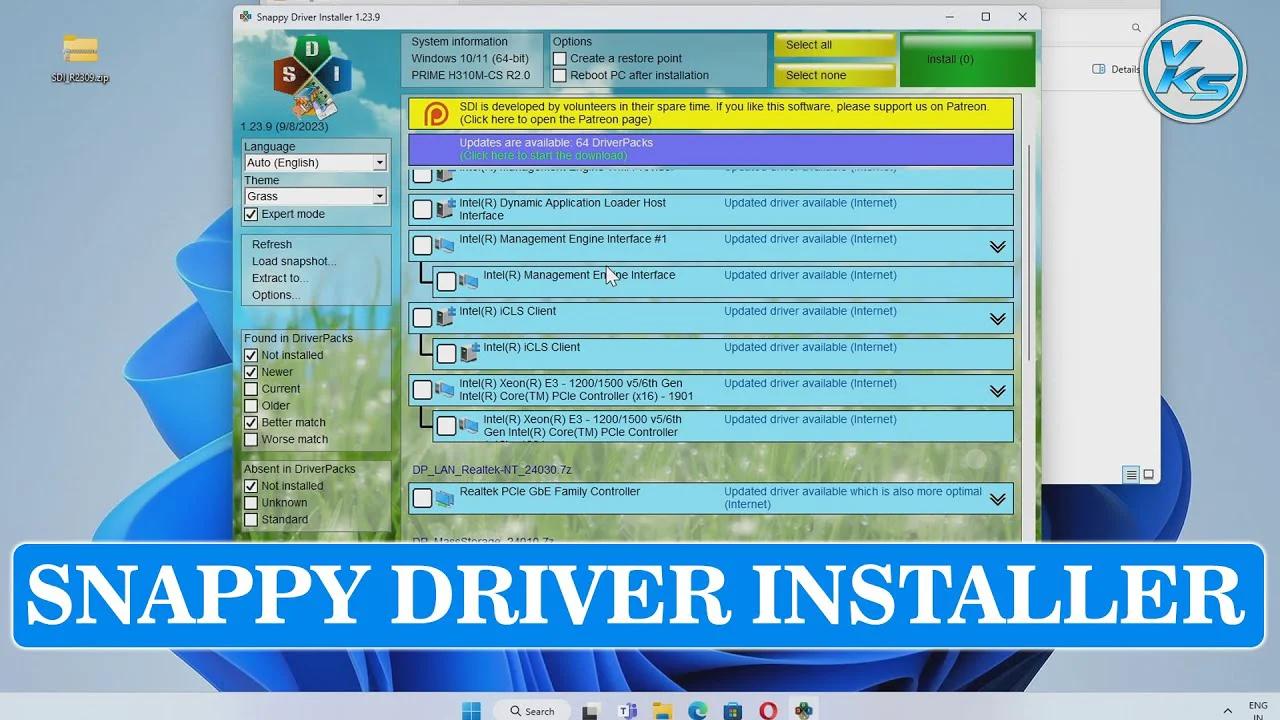The width and height of the screenshot is (1280, 720).
Task: Check the Realtek PCIe GbE Family Controller driver
Action: [422, 497]
